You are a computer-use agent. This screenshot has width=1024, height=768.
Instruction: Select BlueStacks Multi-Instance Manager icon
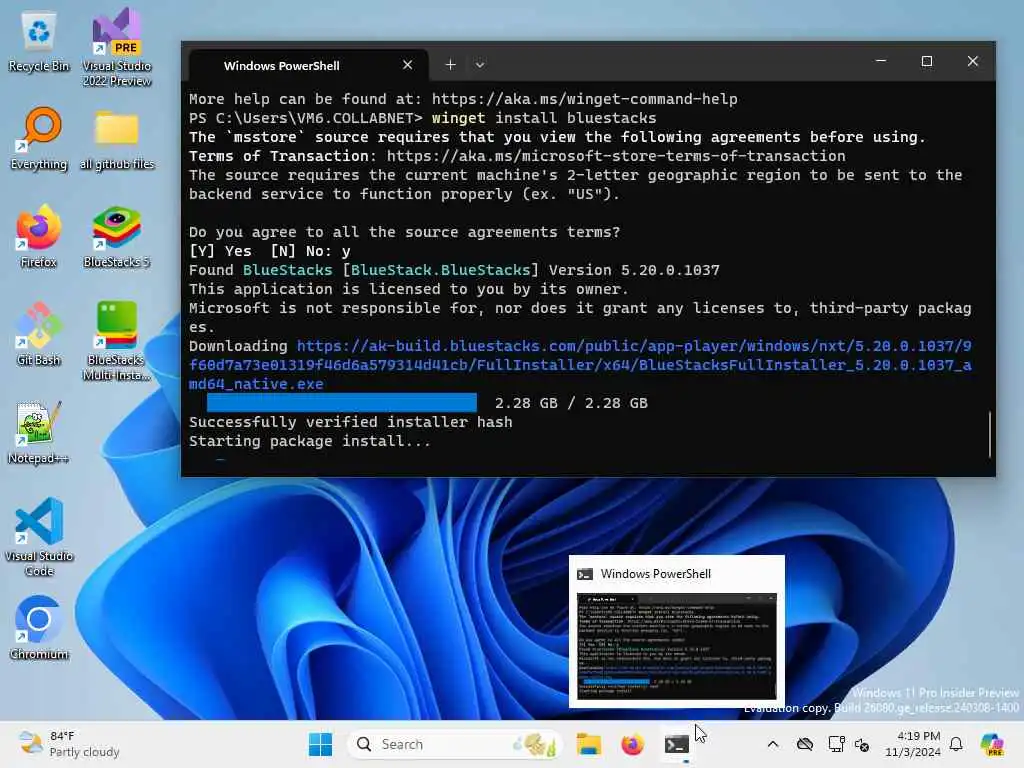click(x=117, y=341)
